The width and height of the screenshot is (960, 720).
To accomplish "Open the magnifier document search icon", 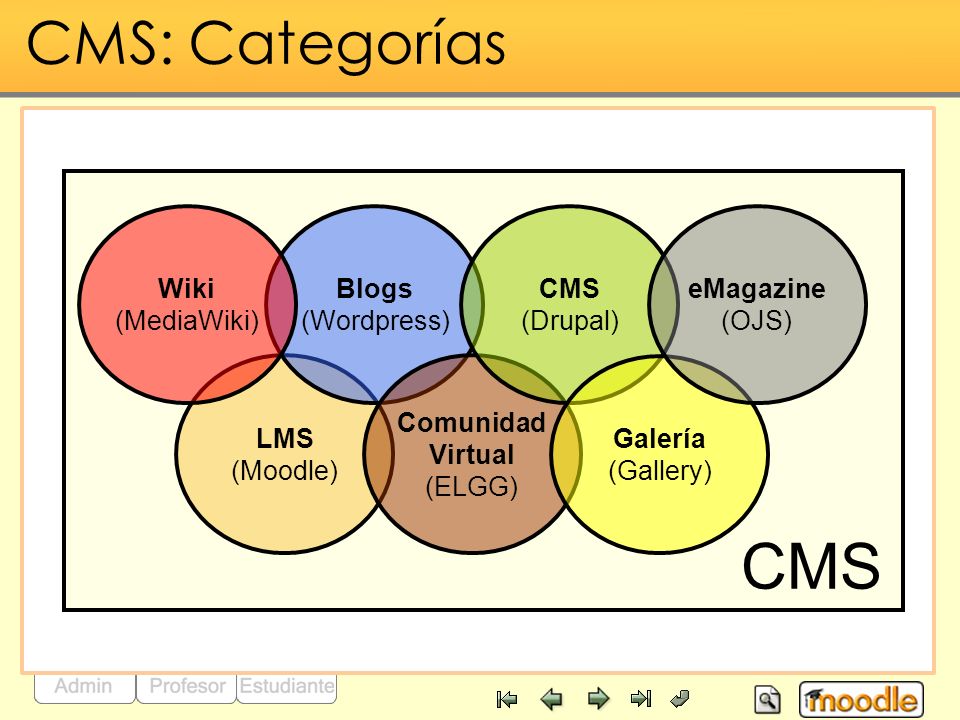I will (x=768, y=699).
